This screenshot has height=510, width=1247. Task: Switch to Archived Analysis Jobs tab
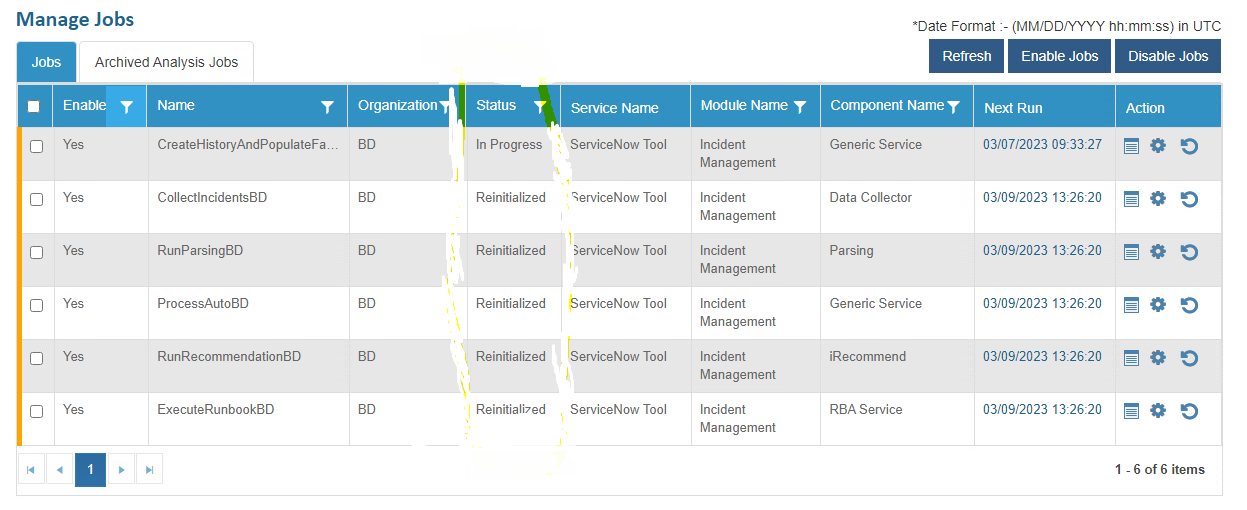pos(166,62)
